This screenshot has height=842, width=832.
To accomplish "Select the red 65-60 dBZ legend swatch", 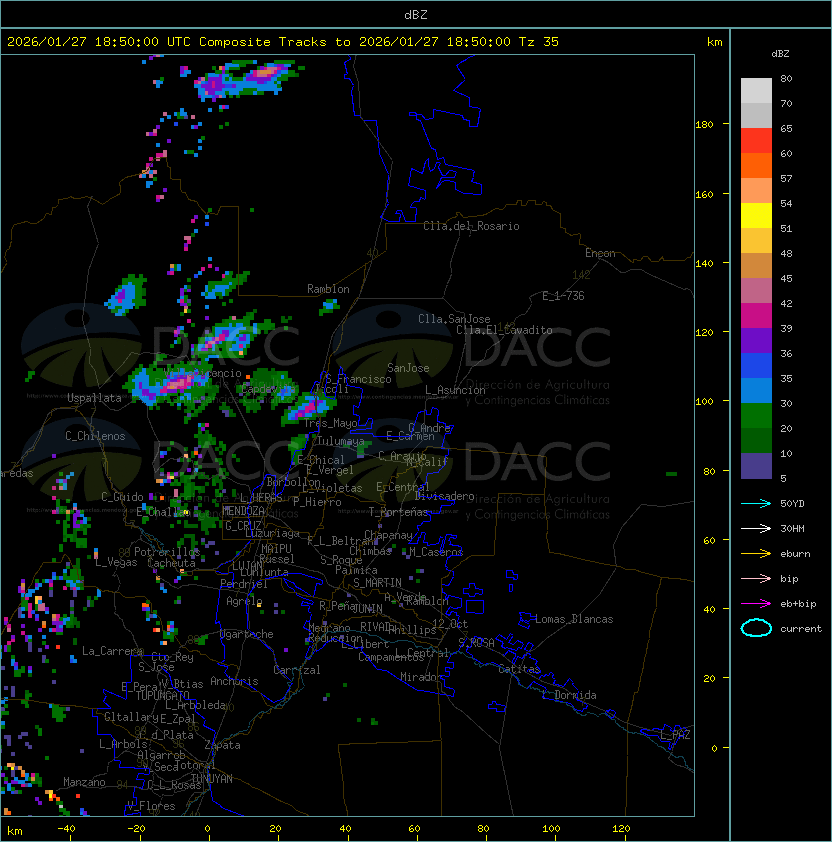I will [756, 141].
